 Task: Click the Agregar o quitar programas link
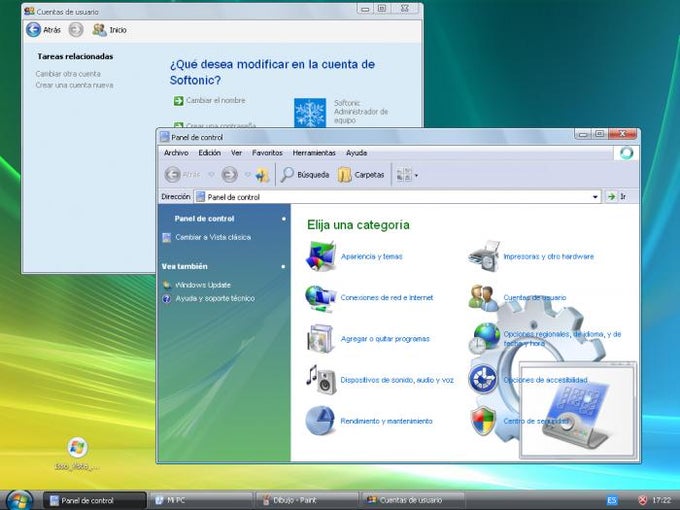coord(385,339)
